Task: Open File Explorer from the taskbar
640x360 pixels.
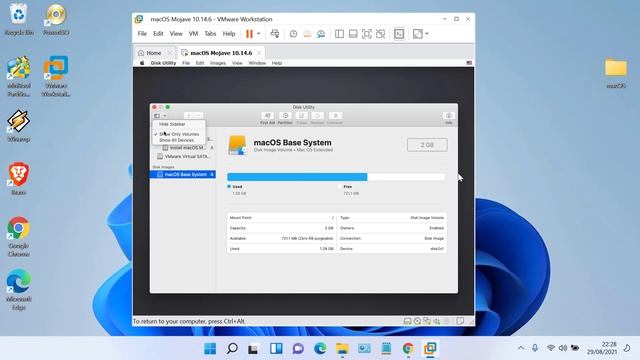Action: click(342, 349)
